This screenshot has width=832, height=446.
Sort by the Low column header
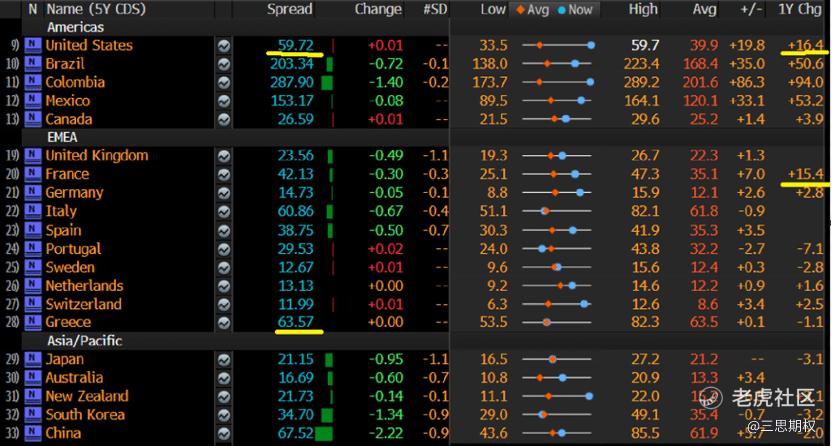493,9
